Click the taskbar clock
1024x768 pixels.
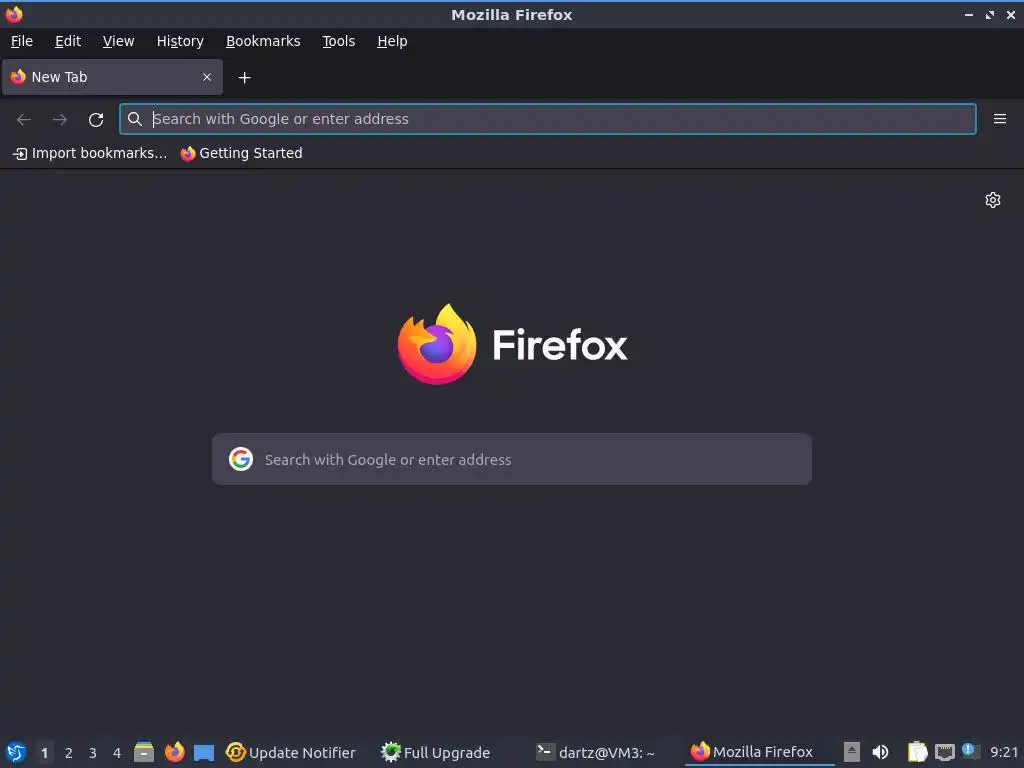[1004, 752]
